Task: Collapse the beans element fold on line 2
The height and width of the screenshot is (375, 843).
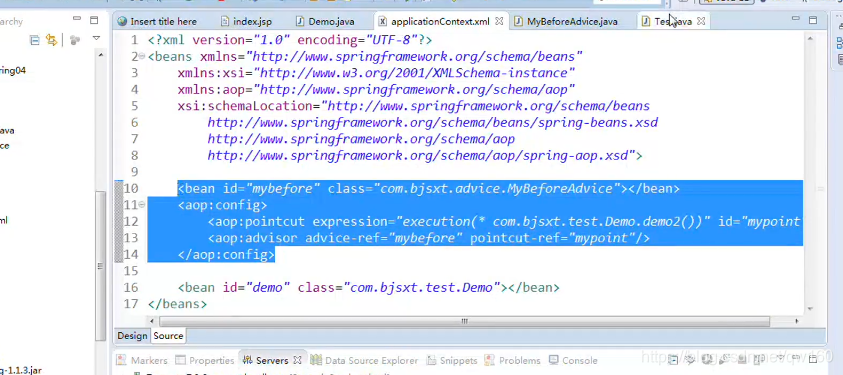Action: coord(142,56)
